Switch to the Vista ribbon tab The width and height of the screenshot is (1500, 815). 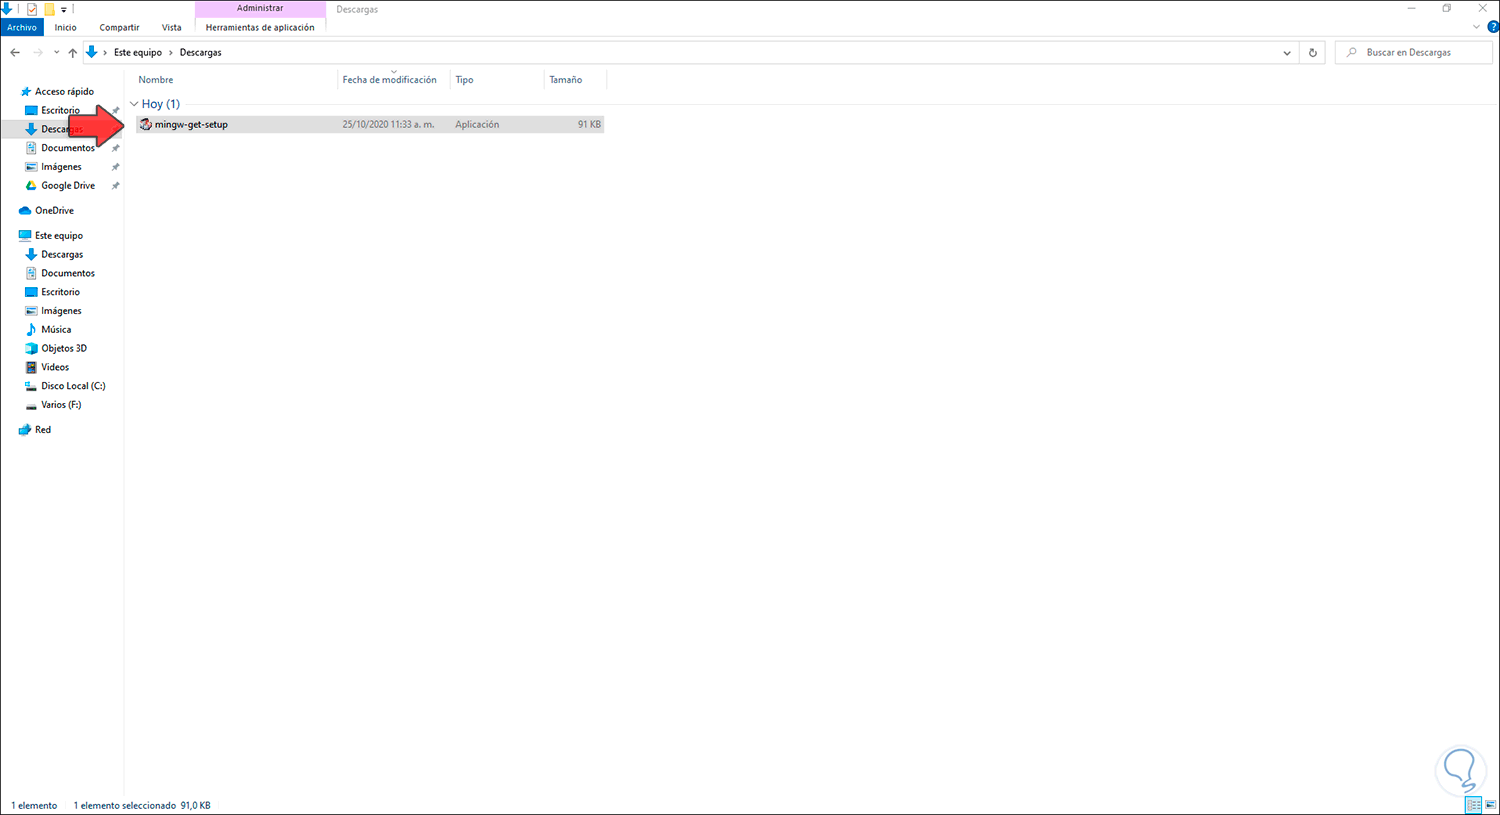coord(172,27)
